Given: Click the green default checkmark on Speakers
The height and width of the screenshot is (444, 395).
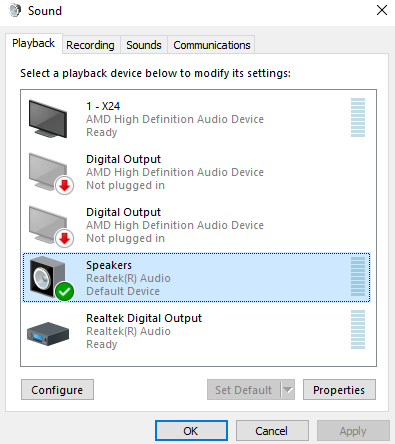Looking at the screenshot, I should tap(64, 292).
